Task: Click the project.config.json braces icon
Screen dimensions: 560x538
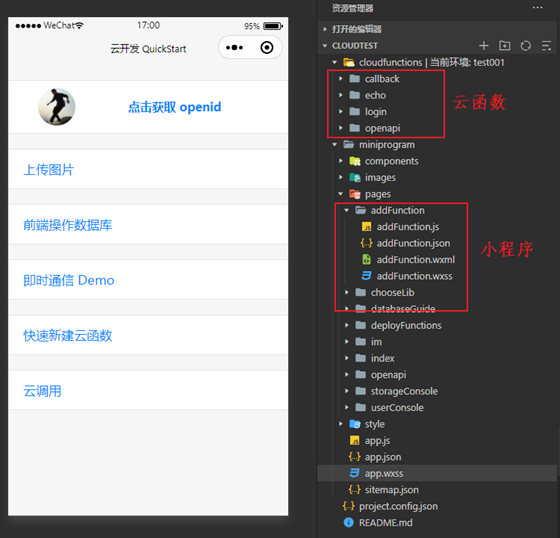Action: (x=349, y=506)
